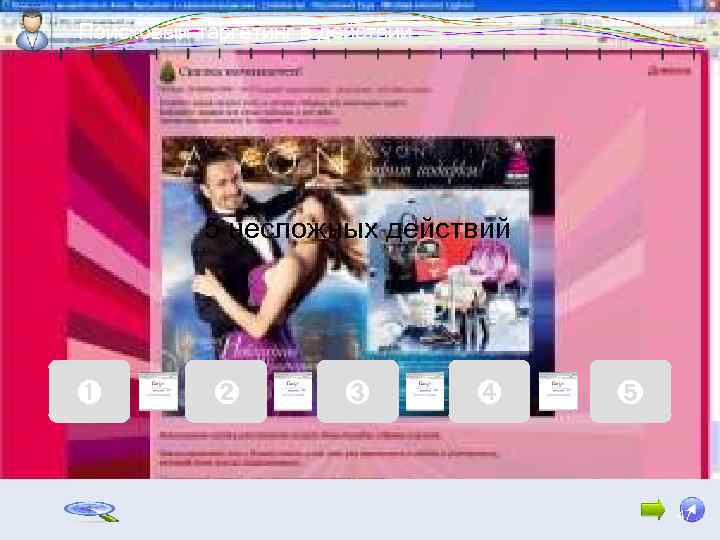
Task: Select step tile number 2
Action: (226, 391)
